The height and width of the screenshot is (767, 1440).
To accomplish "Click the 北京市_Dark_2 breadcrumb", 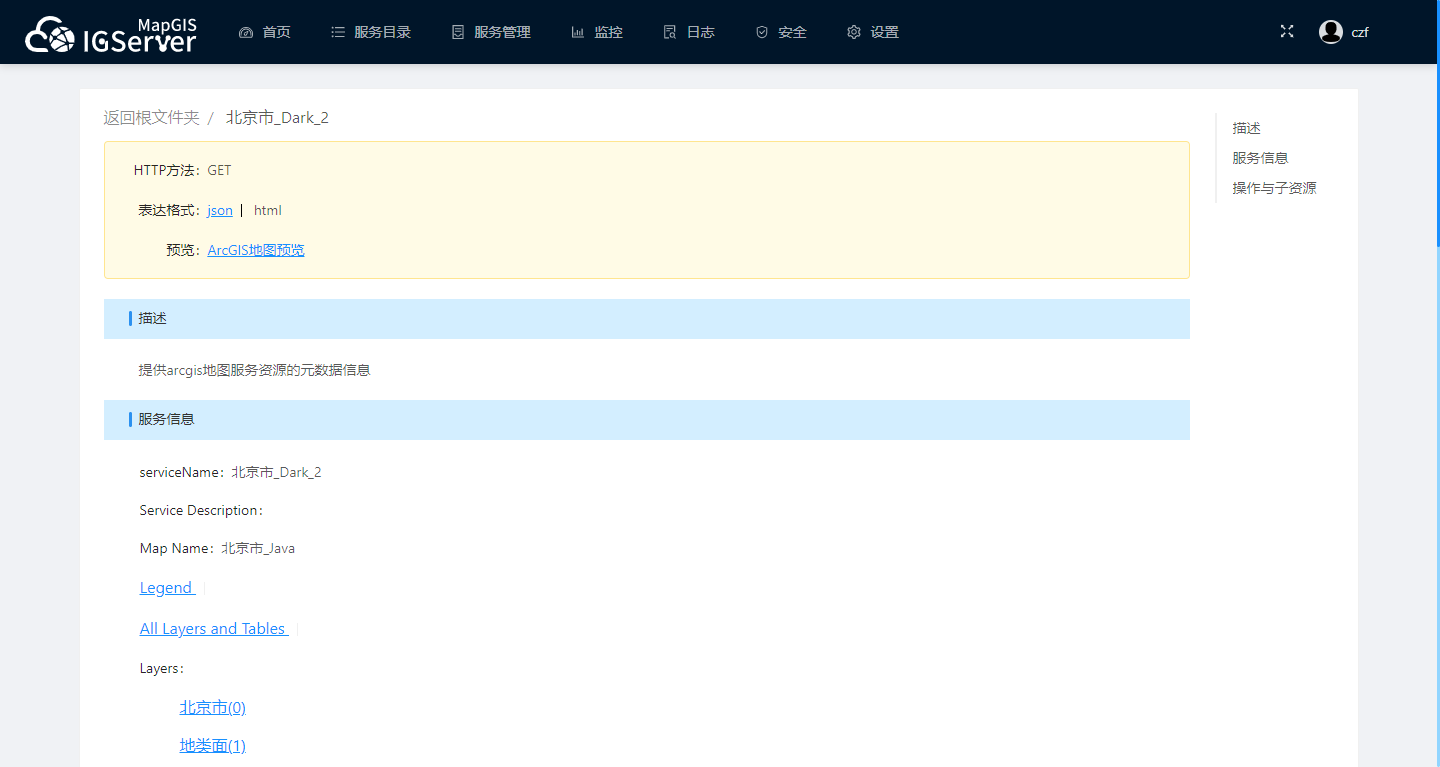I will (277, 118).
